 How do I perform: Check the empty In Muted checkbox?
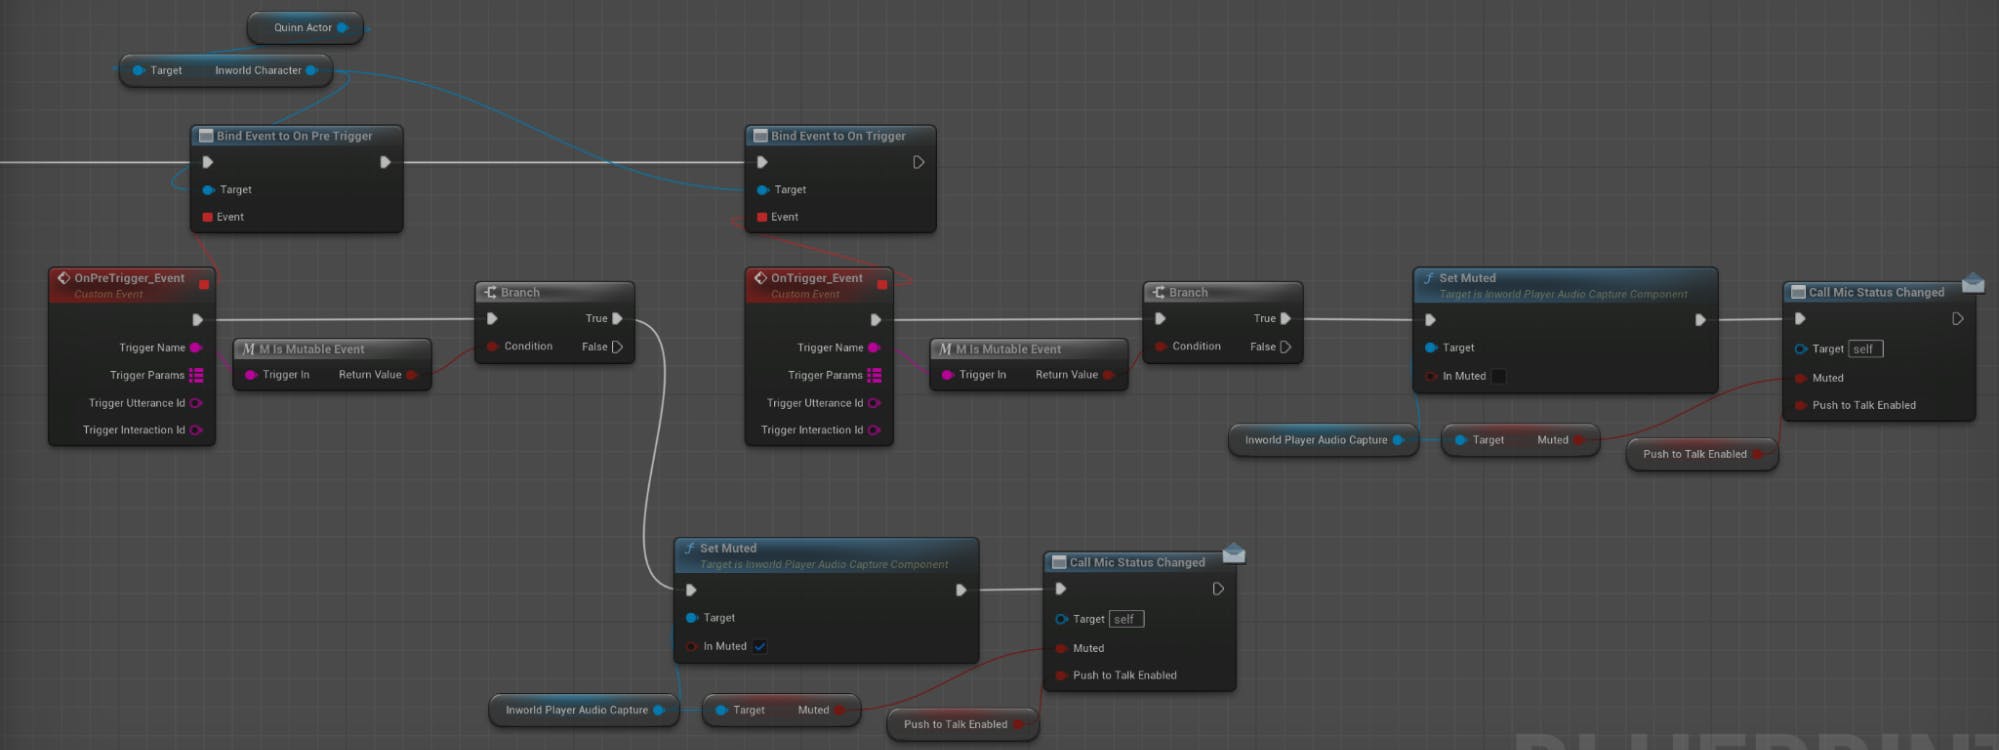pos(1498,377)
